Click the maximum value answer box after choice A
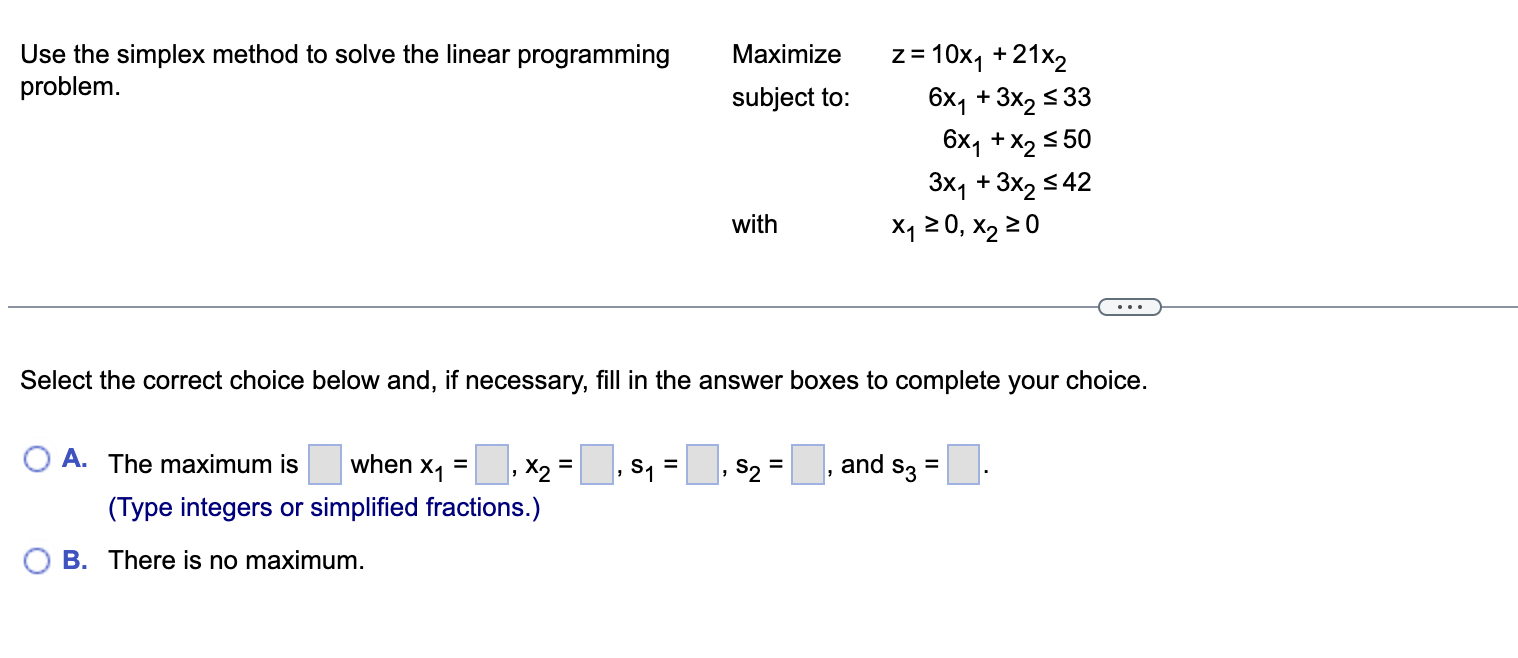Screen dimensions: 1518x658 tap(324, 463)
